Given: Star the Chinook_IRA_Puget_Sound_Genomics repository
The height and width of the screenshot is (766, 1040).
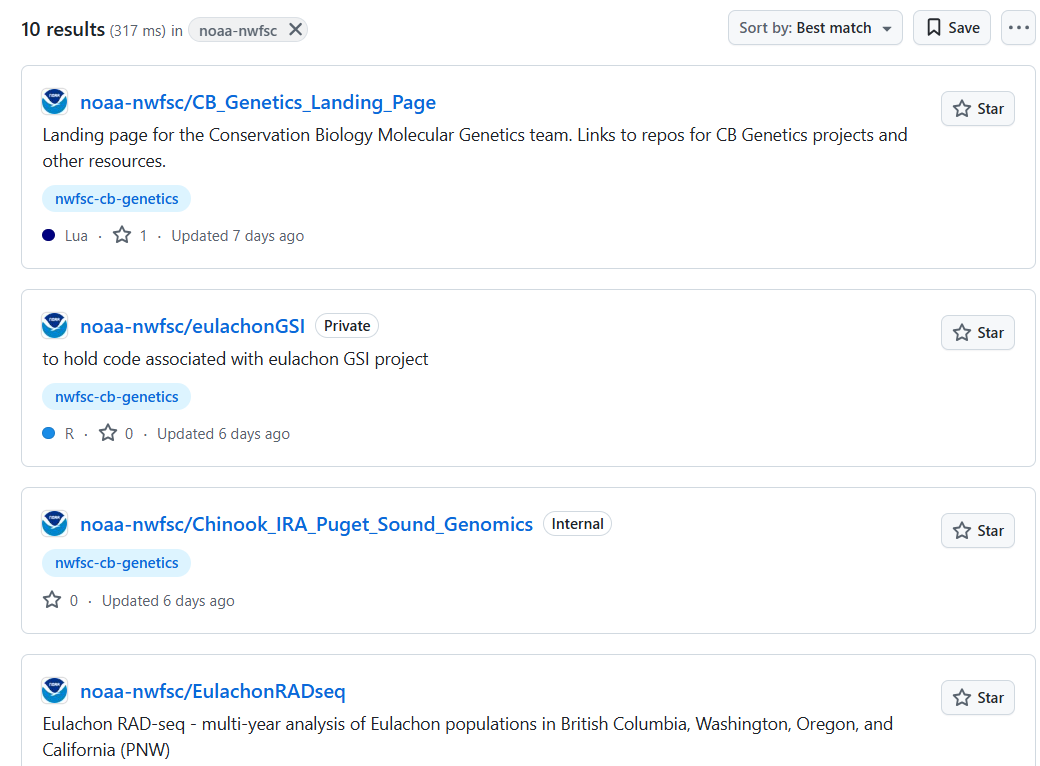Looking at the screenshot, I should click(x=978, y=531).
